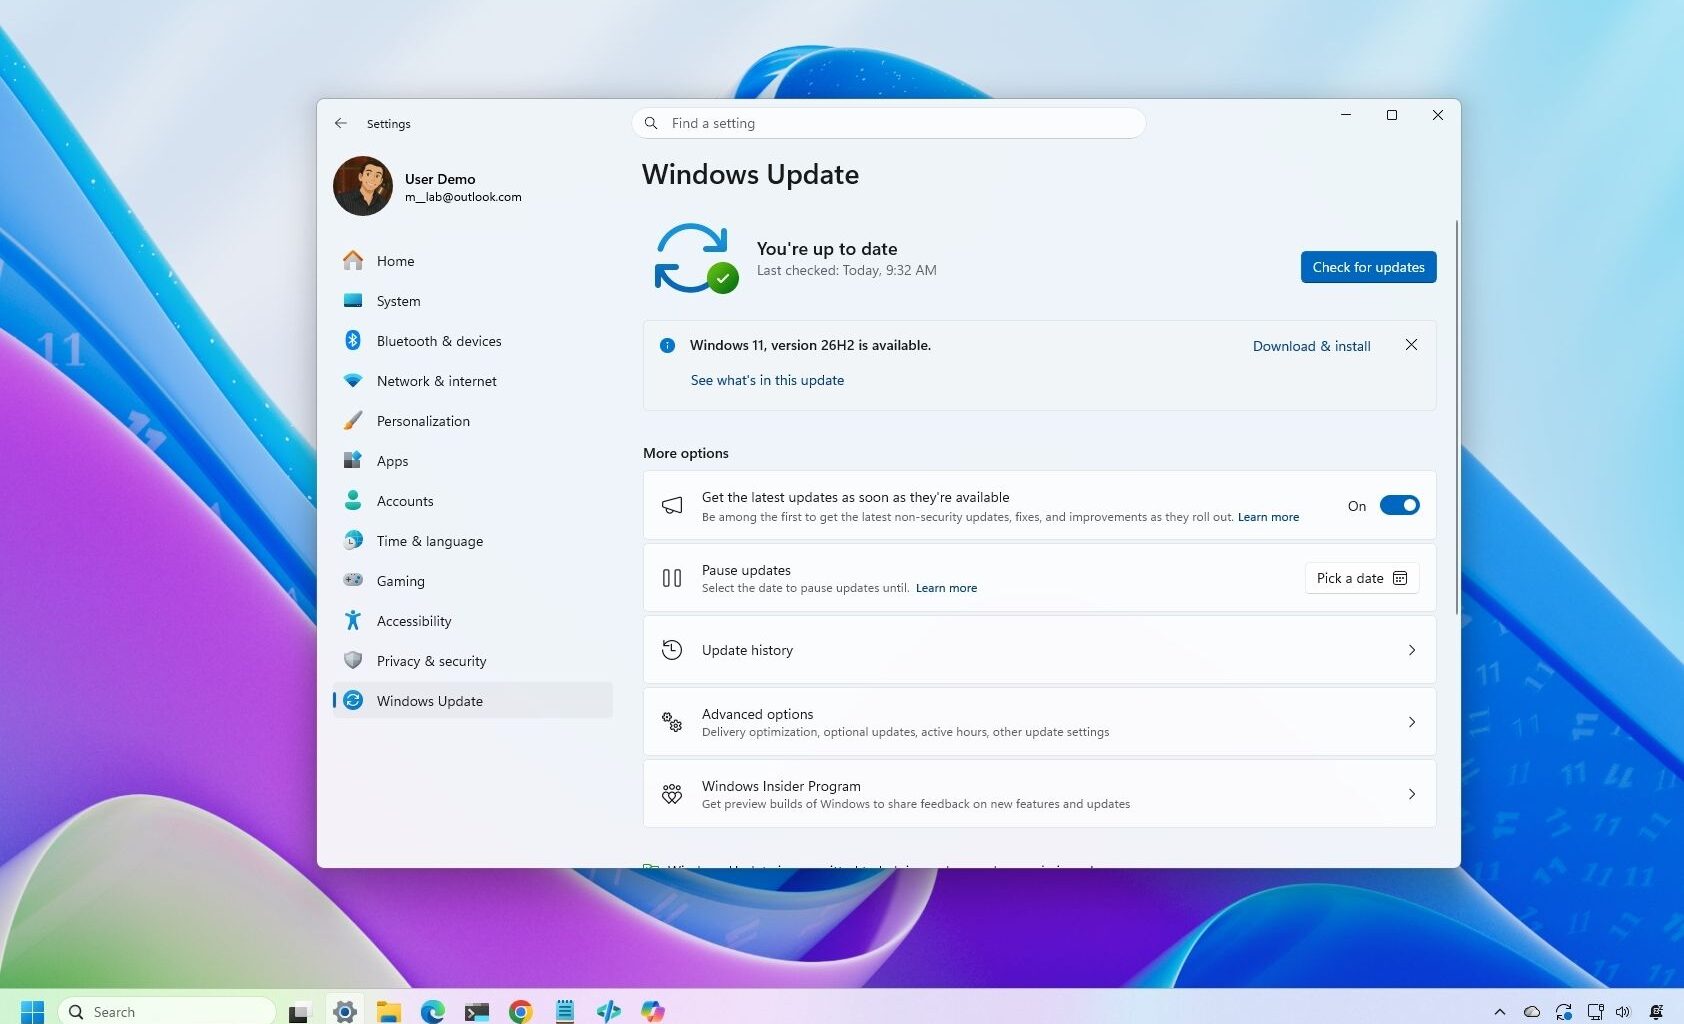Open Network & internet settings
Viewport: 1684px width, 1024px height.
pos(472,381)
